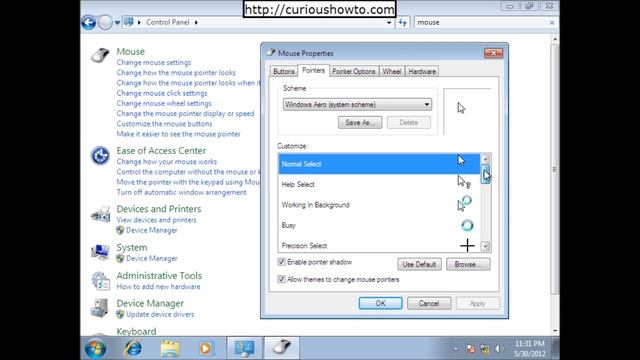Click the Administrative Tools icon
Screen dimensions: 640x360
tap(100, 281)
